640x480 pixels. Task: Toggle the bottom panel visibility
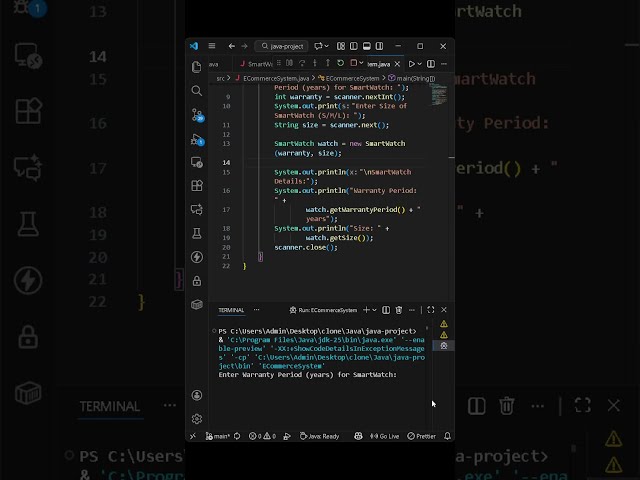point(367,46)
